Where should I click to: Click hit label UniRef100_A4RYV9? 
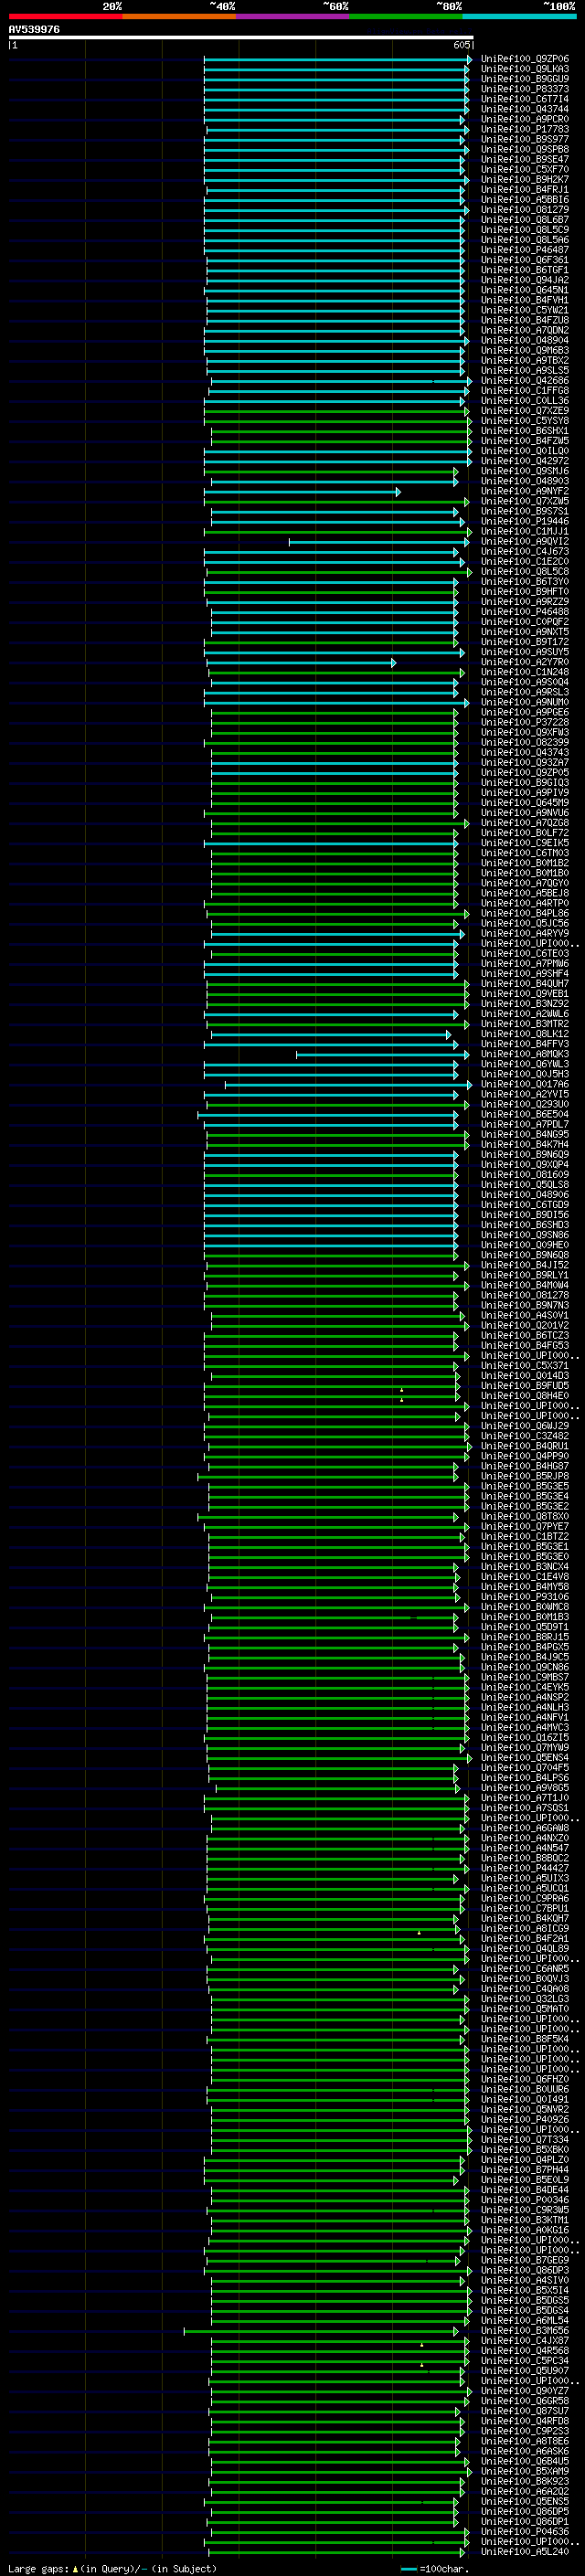pos(525,934)
